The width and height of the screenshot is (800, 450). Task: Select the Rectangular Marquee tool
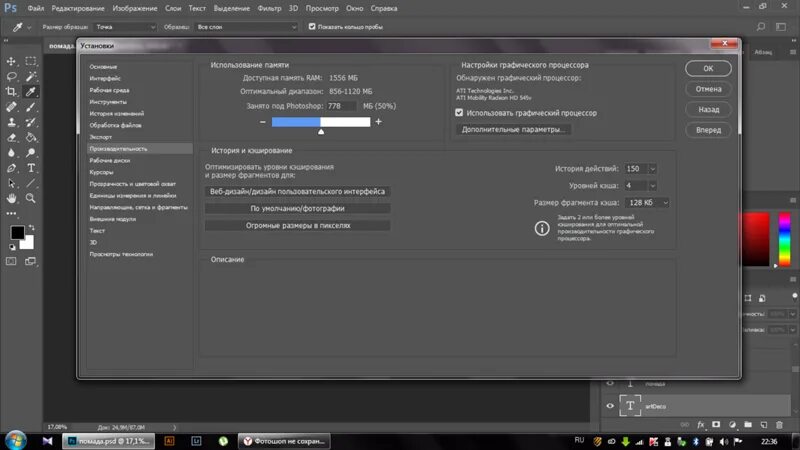click(x=31, y=61)
